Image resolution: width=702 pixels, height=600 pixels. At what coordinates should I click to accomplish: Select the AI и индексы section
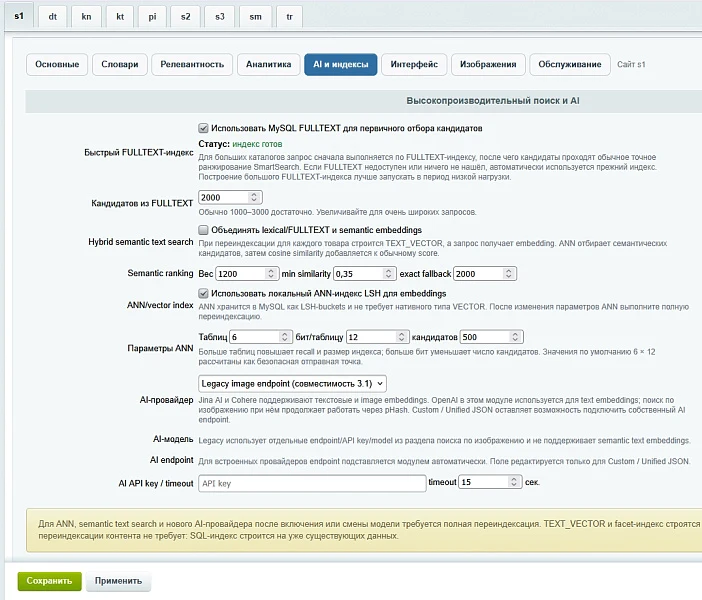pos(341,64)
